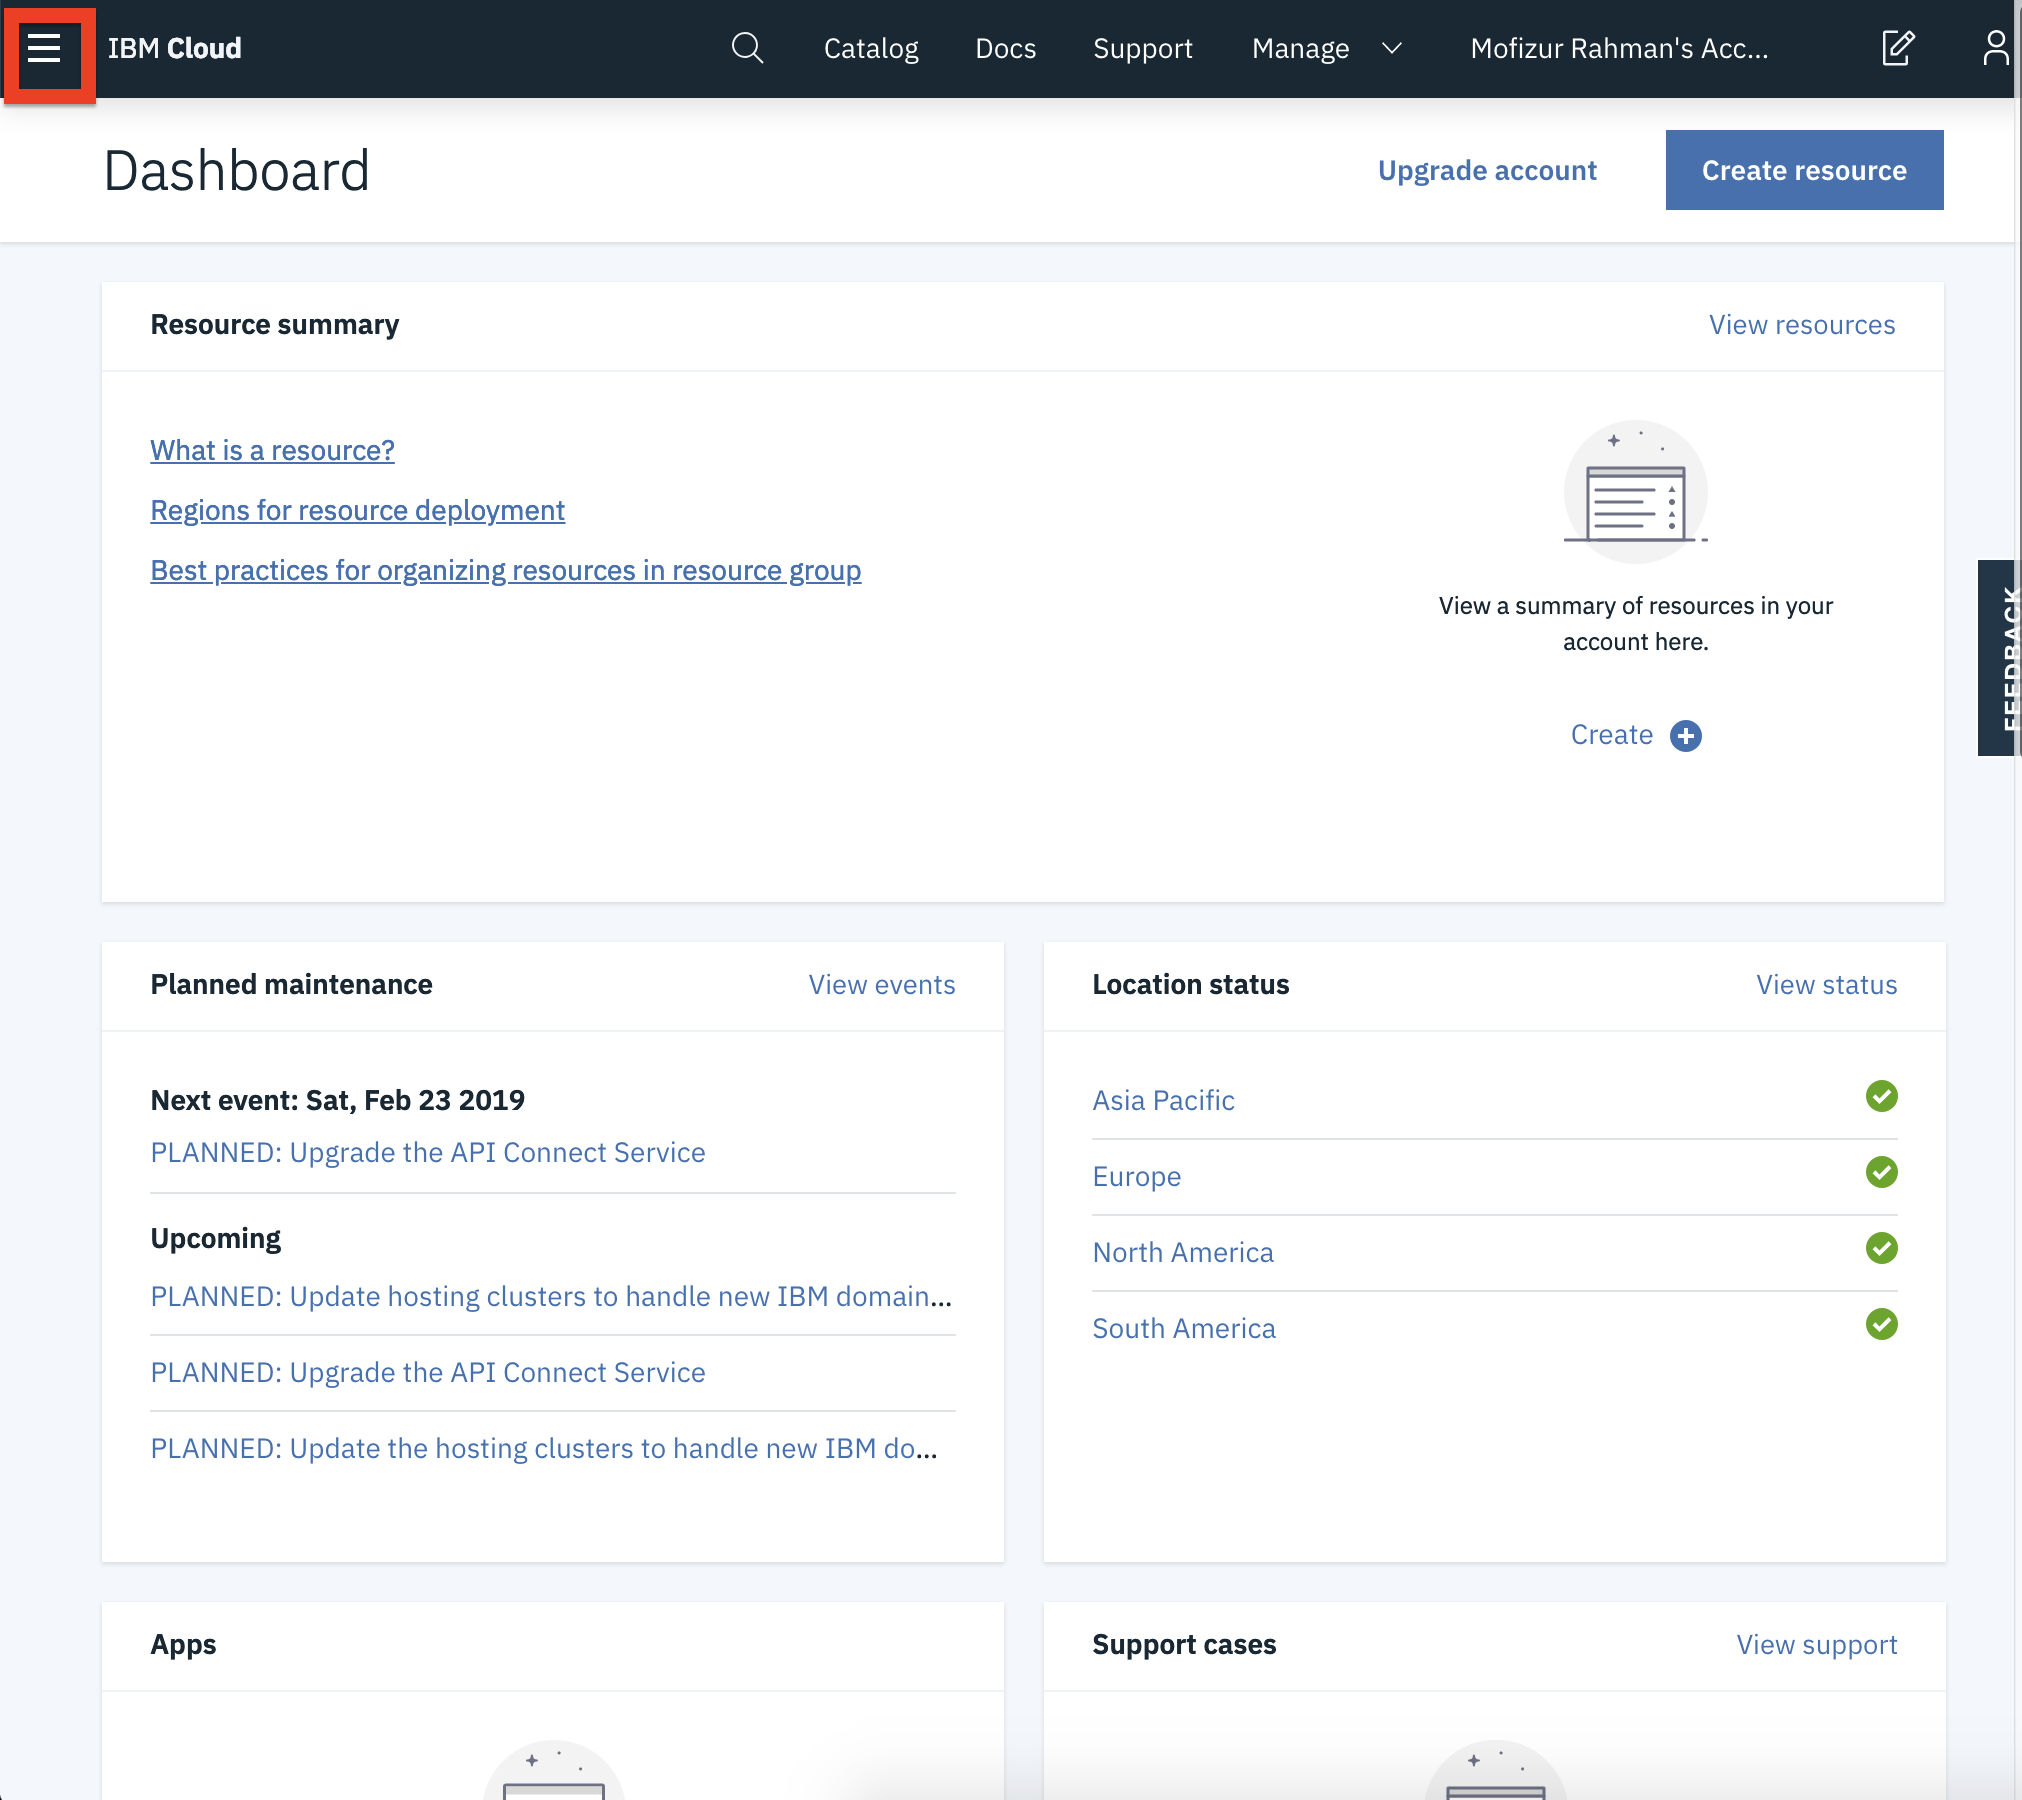Select the South America location

pyautogui.click(x=1184, y=1328)
